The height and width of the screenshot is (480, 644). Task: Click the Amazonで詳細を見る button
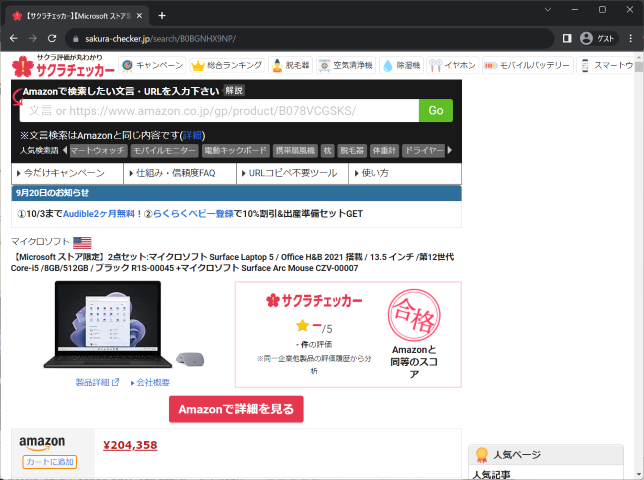click(236, 409)
